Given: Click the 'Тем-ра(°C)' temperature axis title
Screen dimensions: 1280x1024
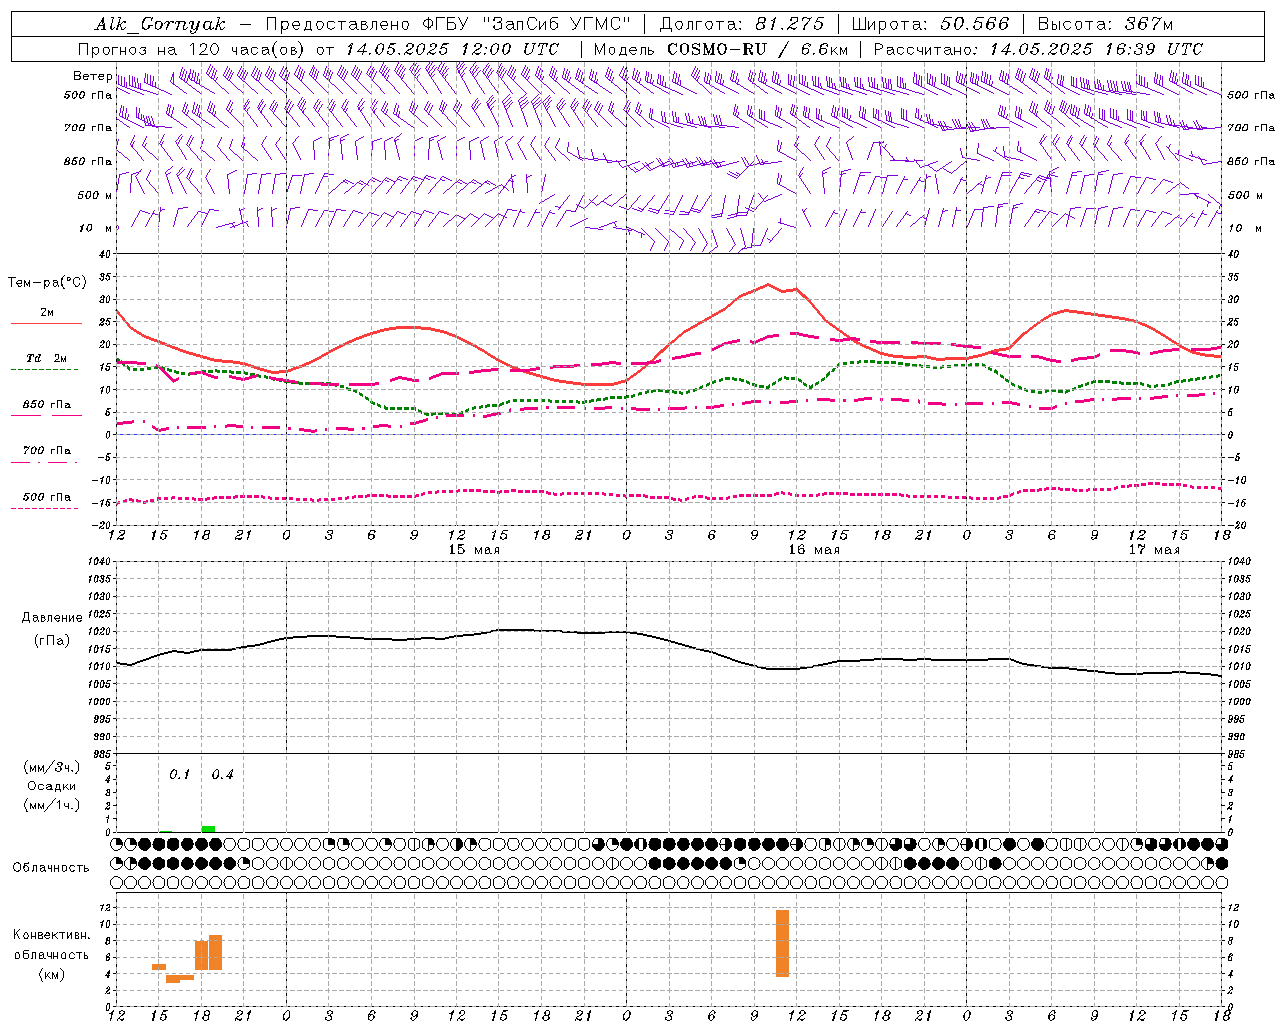Looking at the screenshot, I should 47,283.
